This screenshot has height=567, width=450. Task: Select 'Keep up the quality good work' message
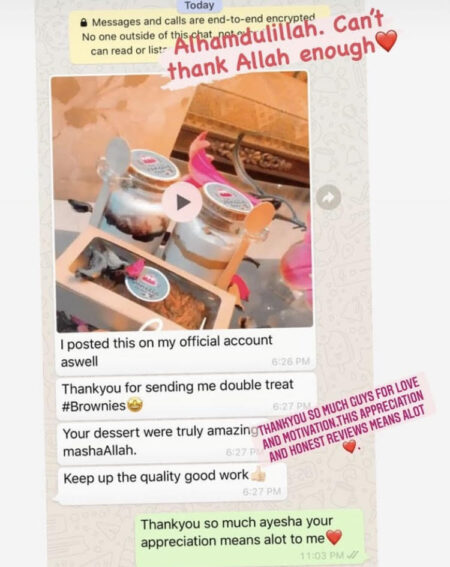click(x=171, y=483)
